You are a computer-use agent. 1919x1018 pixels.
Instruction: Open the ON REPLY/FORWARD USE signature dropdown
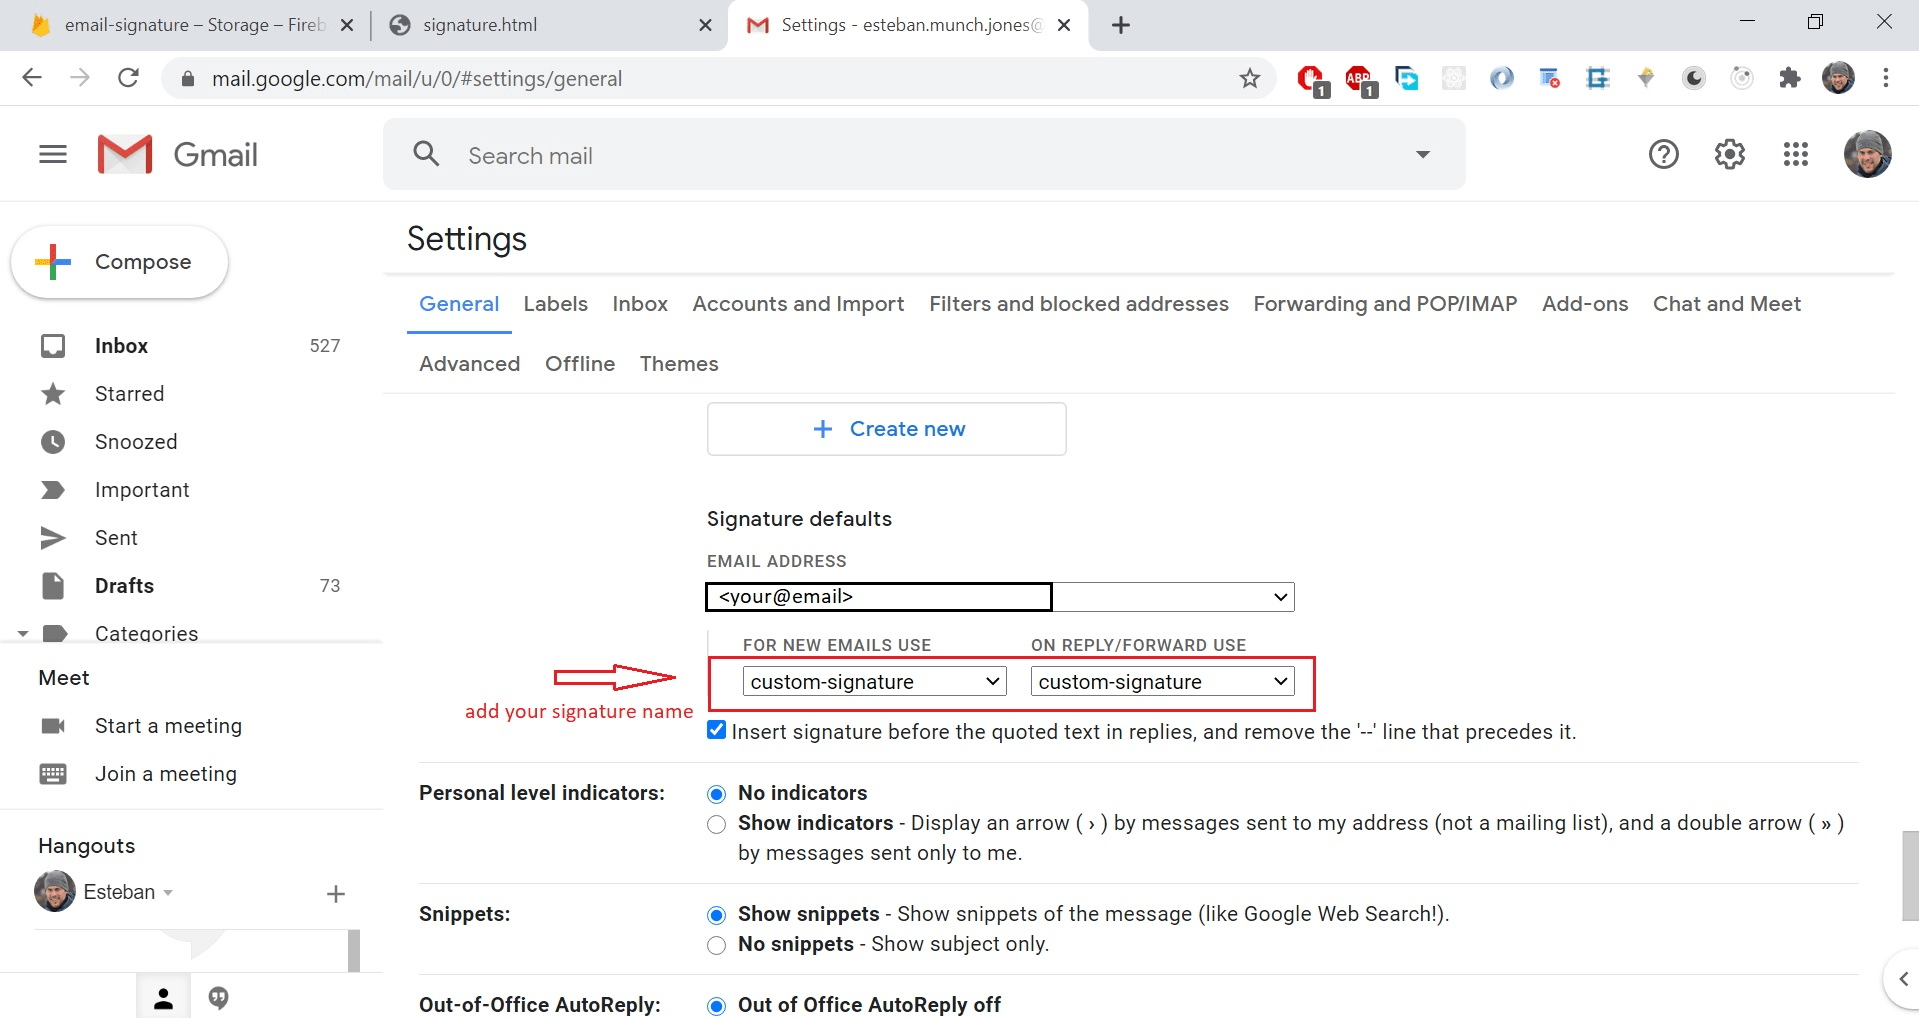(x=1160, y=681)
